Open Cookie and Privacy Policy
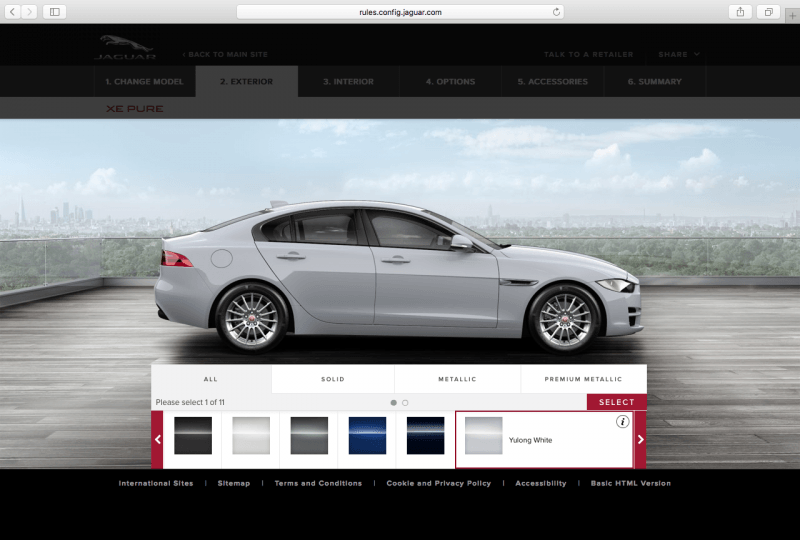Image resolution: width=800 pixels, height=540 pixels. (439, 483)
